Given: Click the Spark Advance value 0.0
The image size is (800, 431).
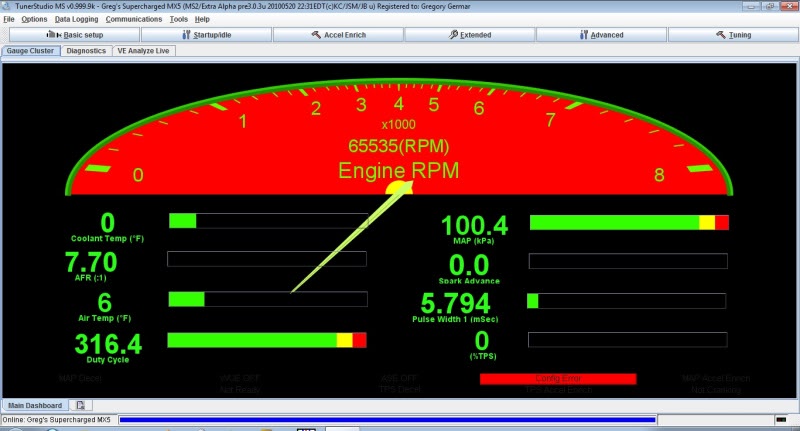Looking at the screenshot, I should coord(469,265).
